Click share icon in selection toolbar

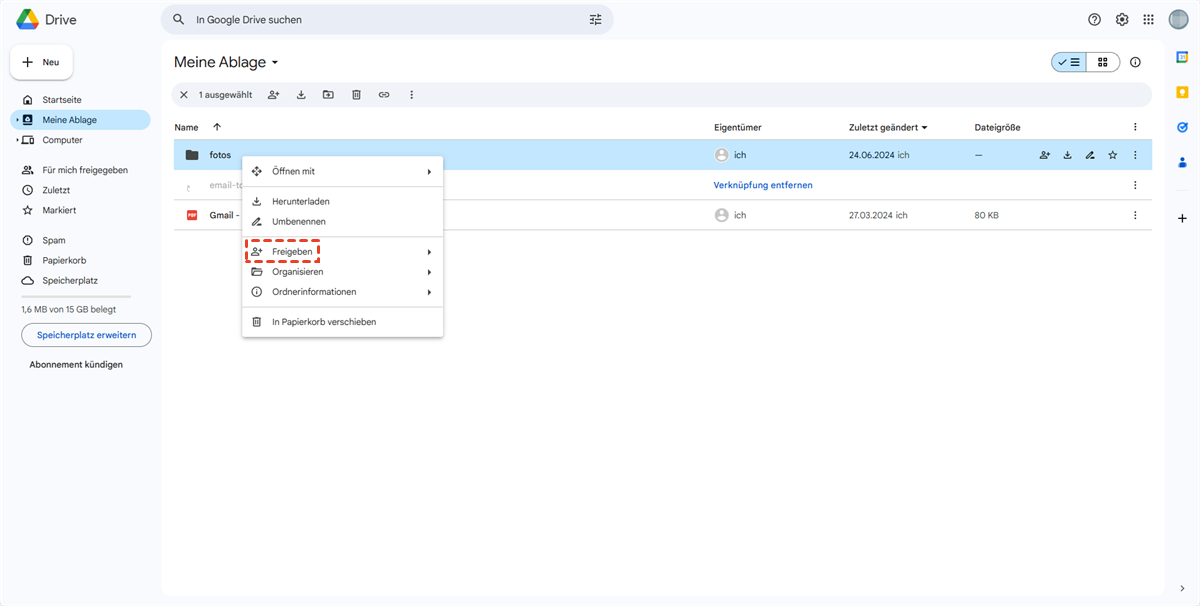pos(273,95)
